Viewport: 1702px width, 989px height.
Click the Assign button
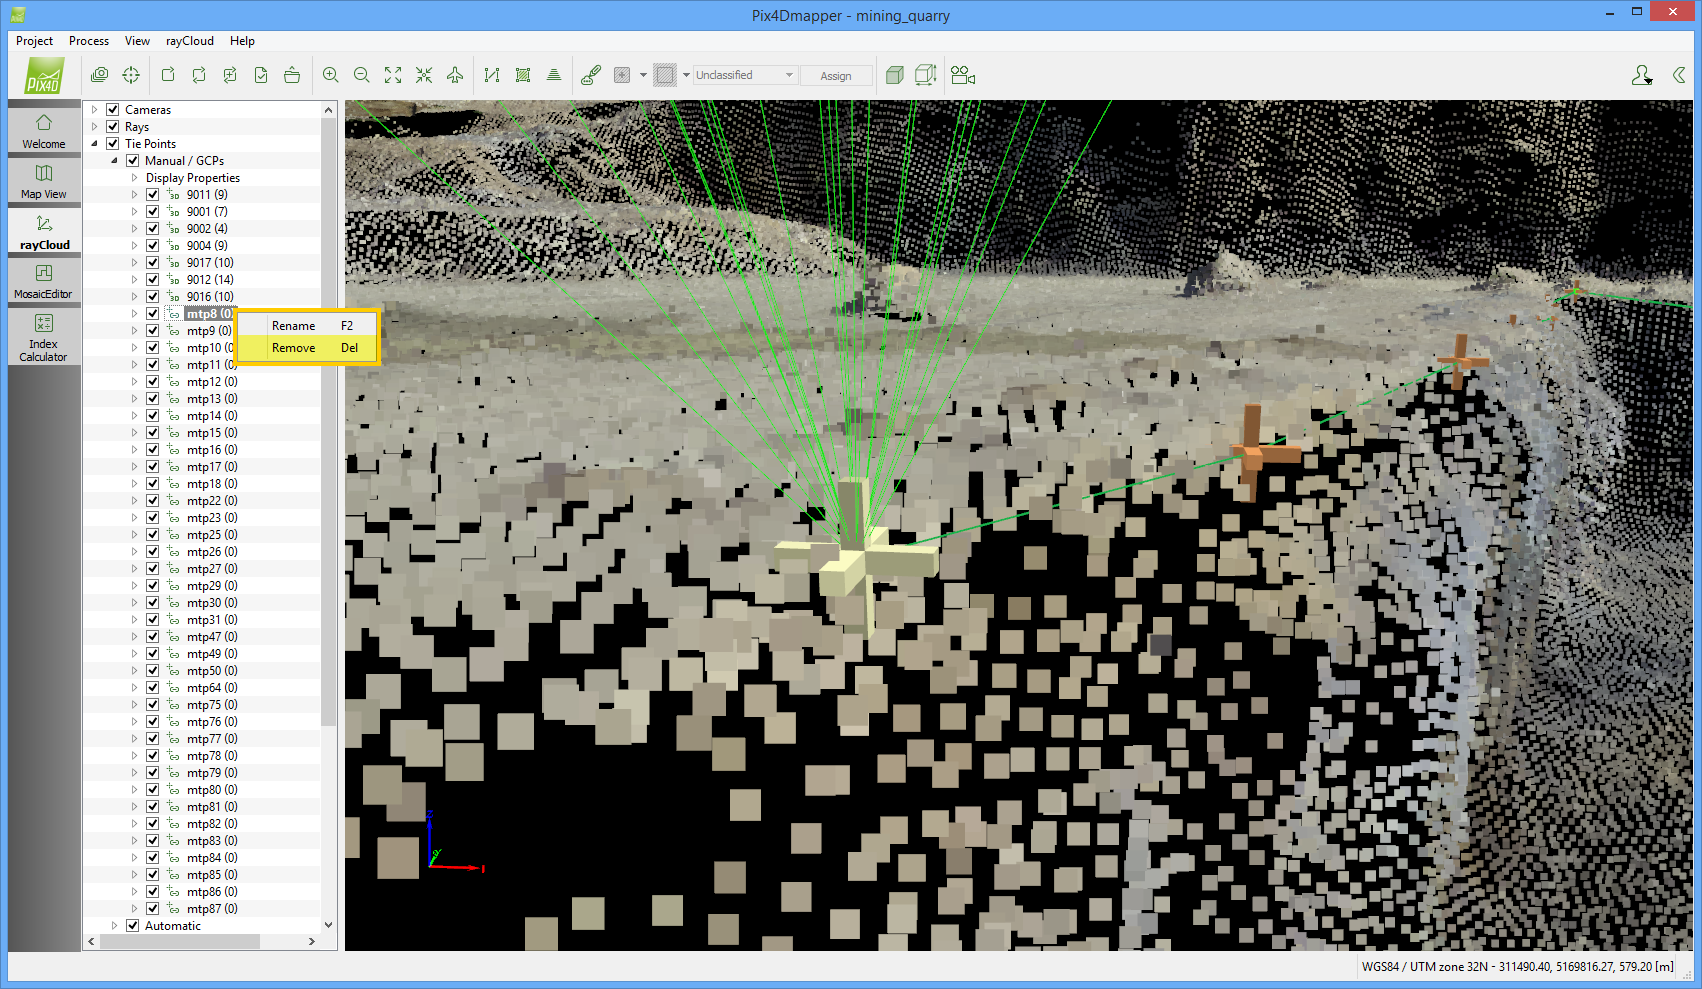click(836, 76)
